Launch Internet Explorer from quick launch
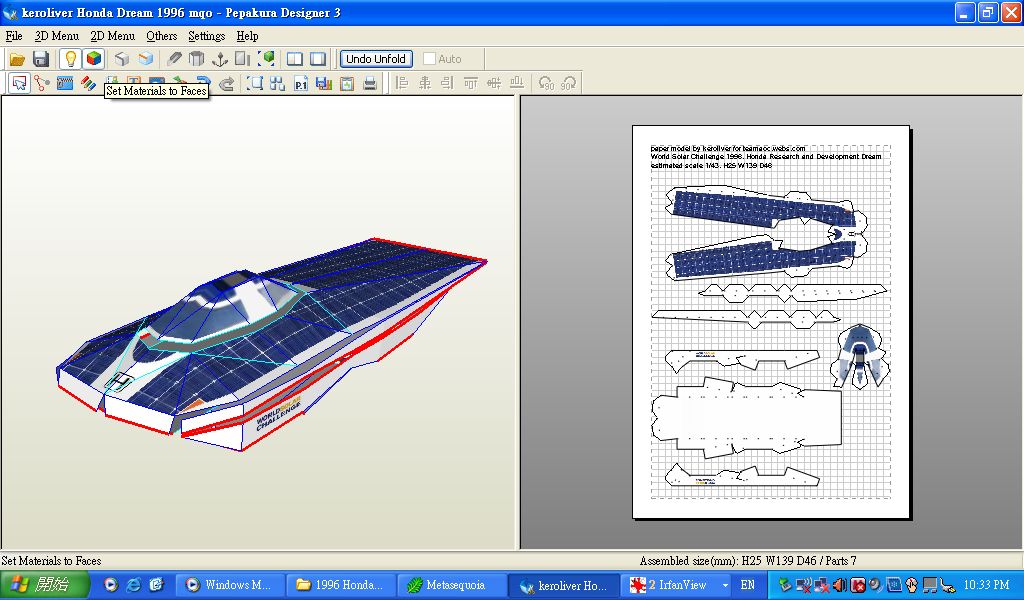 pos(133,585)
